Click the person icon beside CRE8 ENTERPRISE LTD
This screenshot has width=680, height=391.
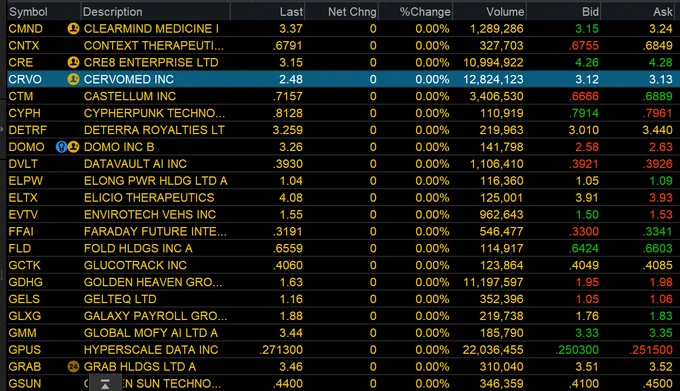tap(73, 62)
